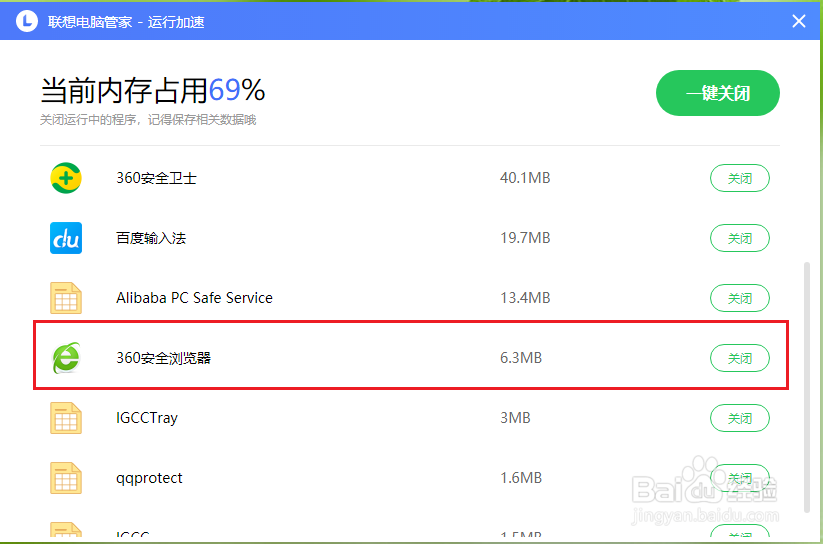Close the 360安全卫士 process
The width and height of the screenshot is (823, 544).
click(x=740, y=179)
